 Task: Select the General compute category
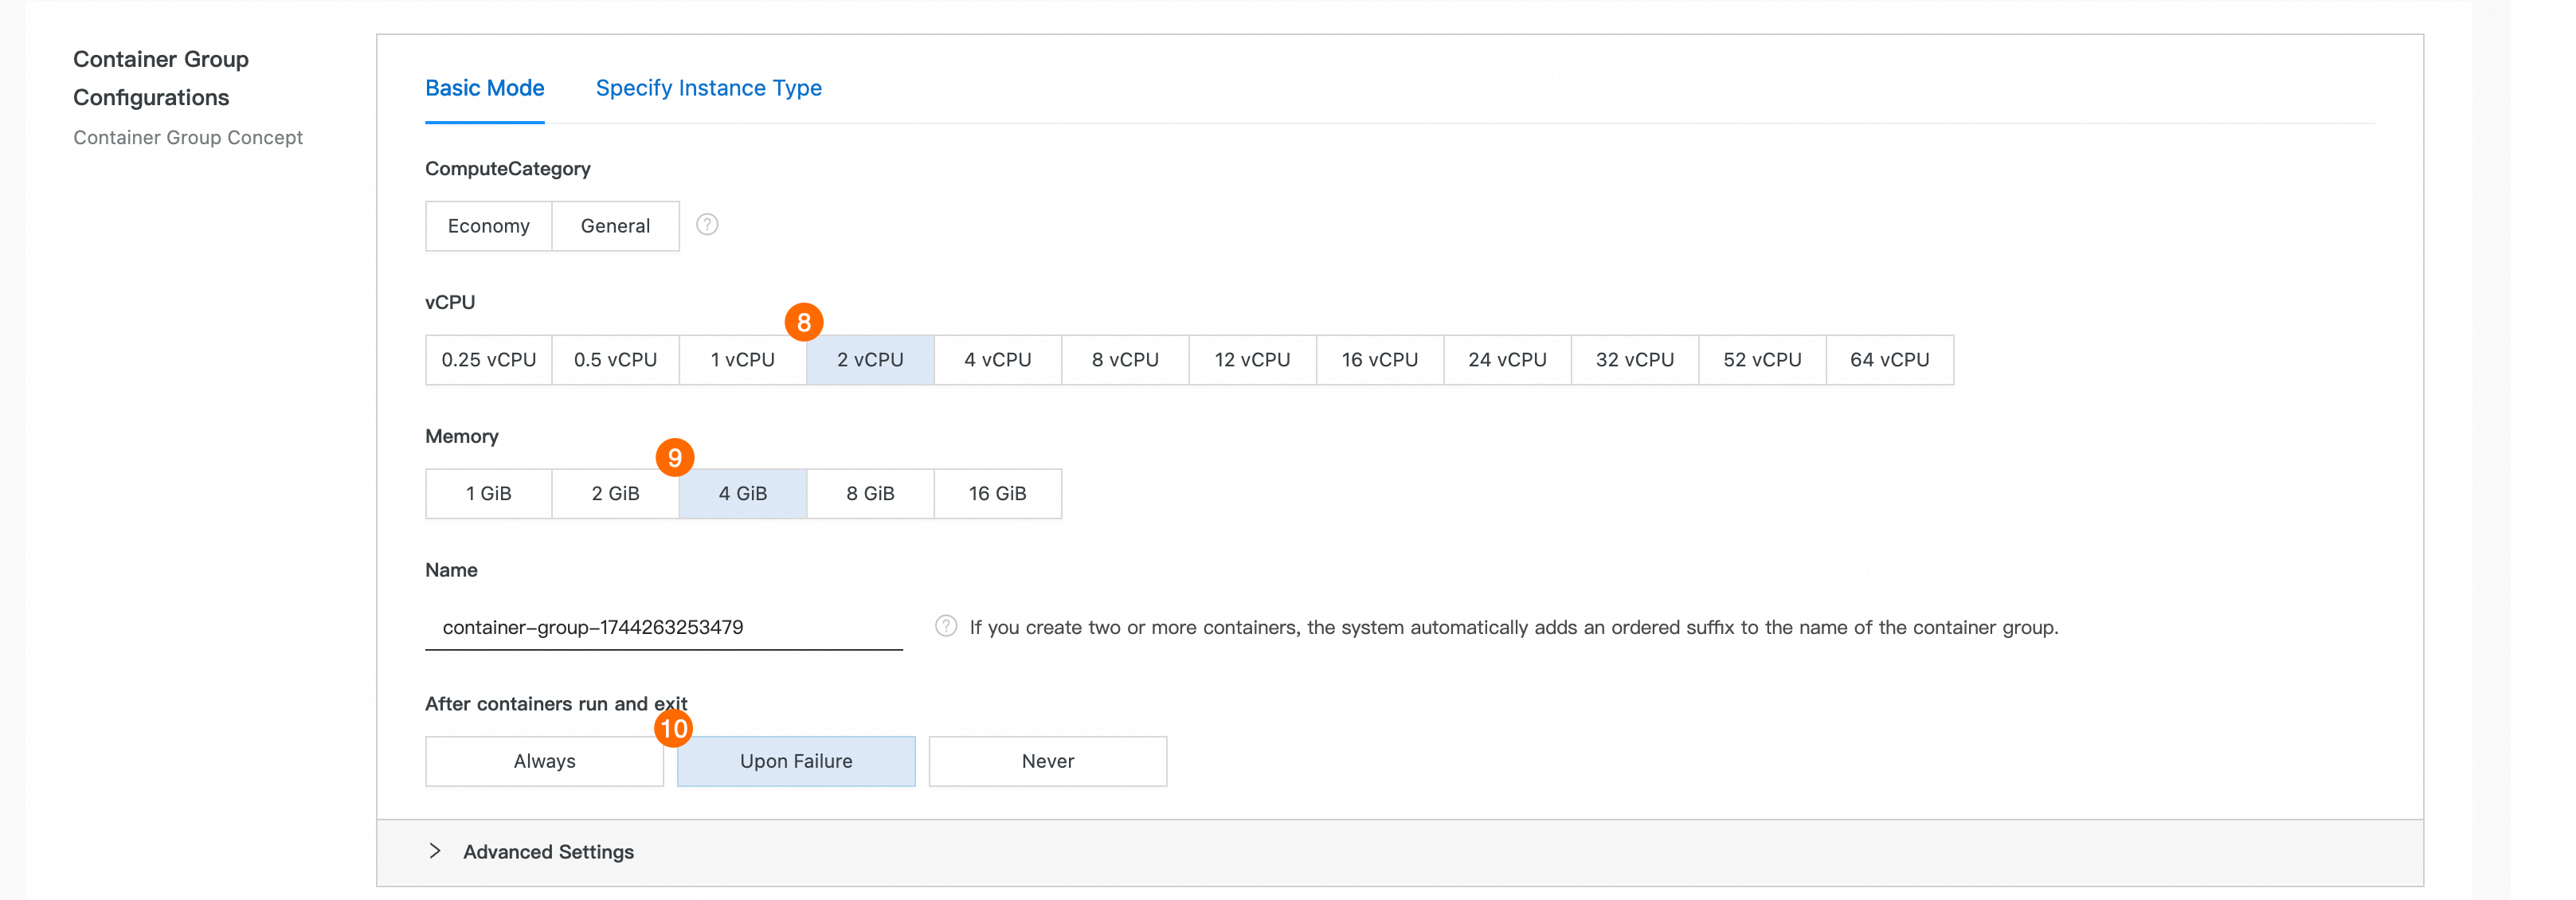[x=615, y=226]
